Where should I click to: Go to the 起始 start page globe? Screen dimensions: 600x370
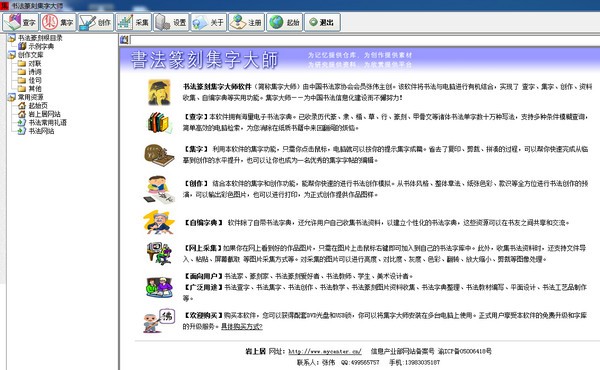point(276,22)
